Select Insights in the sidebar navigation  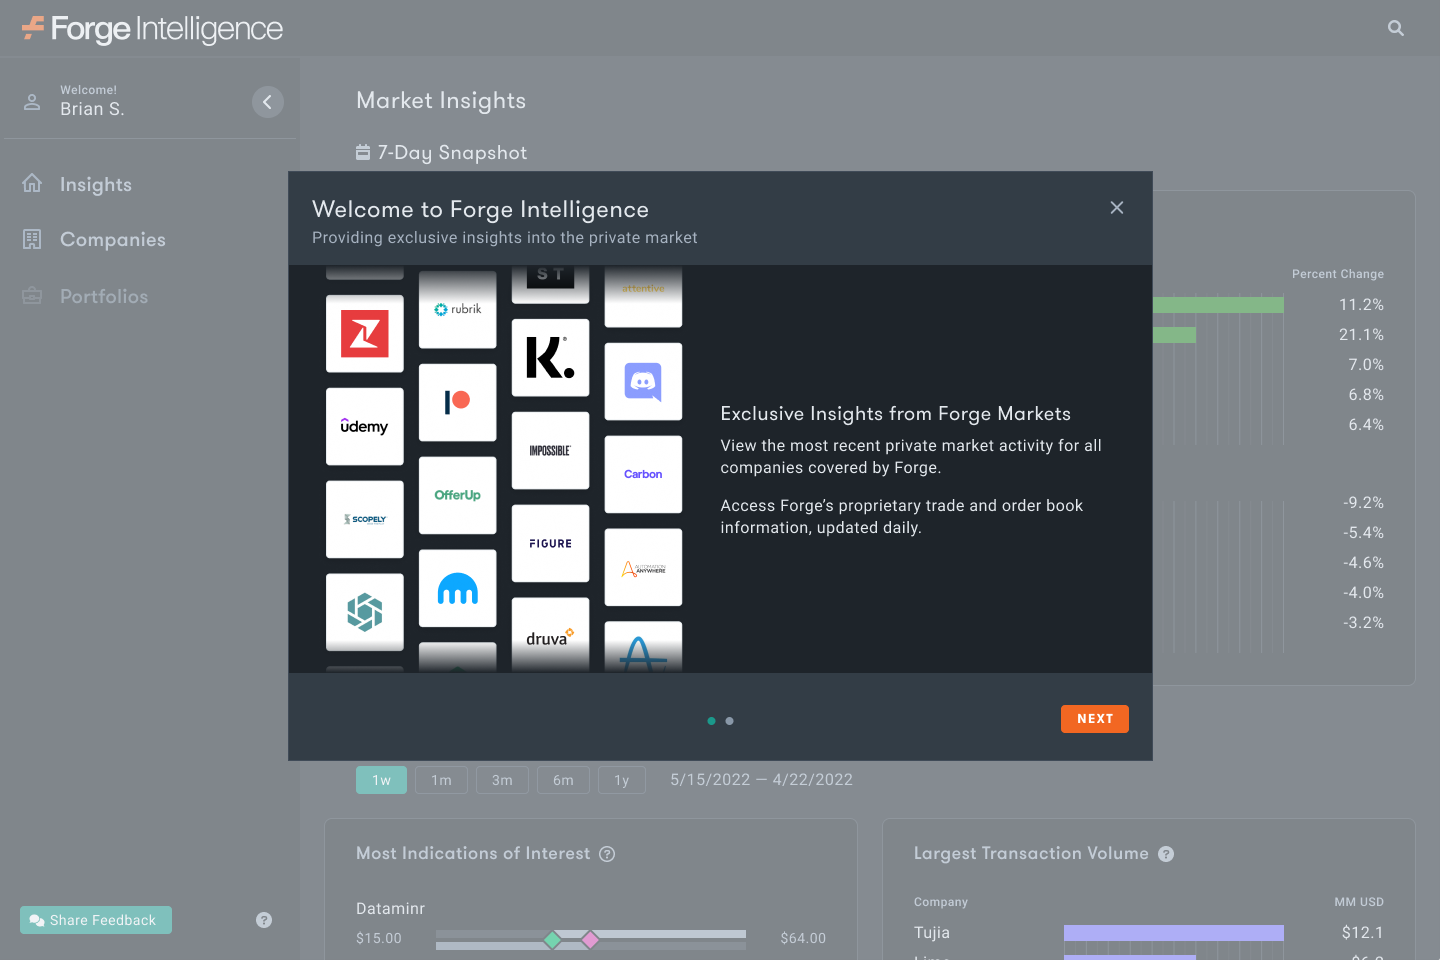pos(95,184)
